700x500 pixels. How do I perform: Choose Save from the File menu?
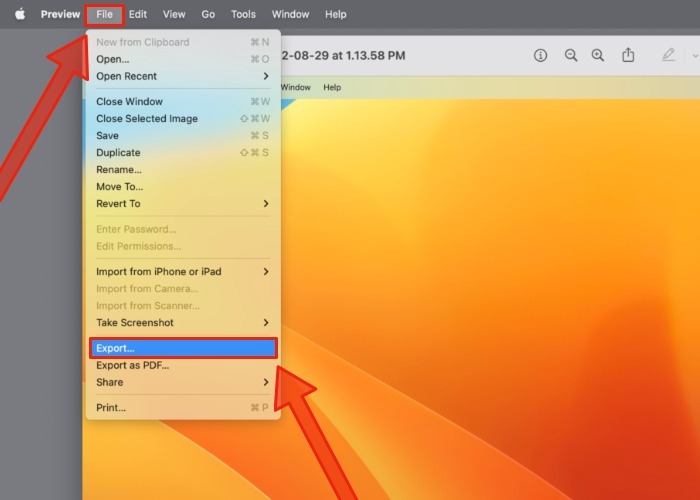(x=183, y=136)
